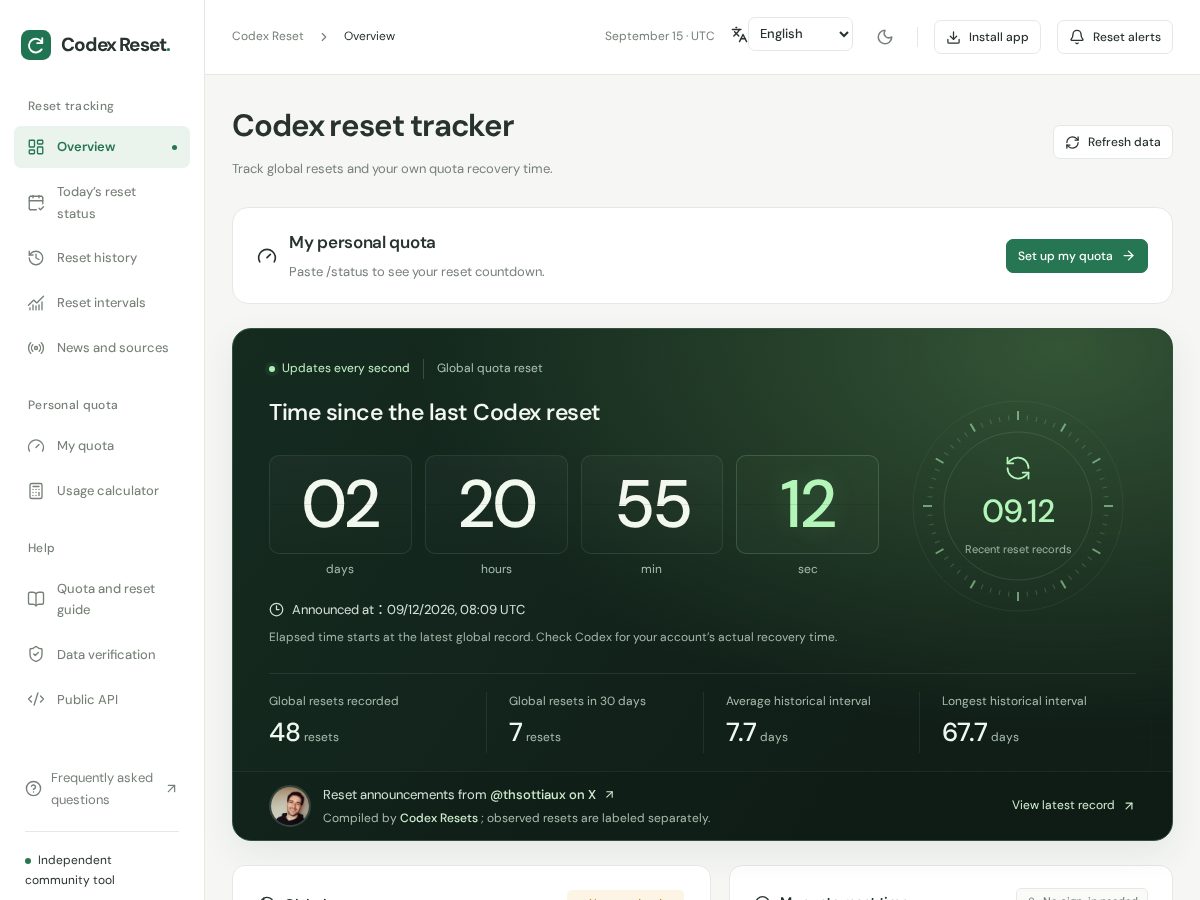Click the Overview grid icon
1200x900 pixels.
click(36, 147)
